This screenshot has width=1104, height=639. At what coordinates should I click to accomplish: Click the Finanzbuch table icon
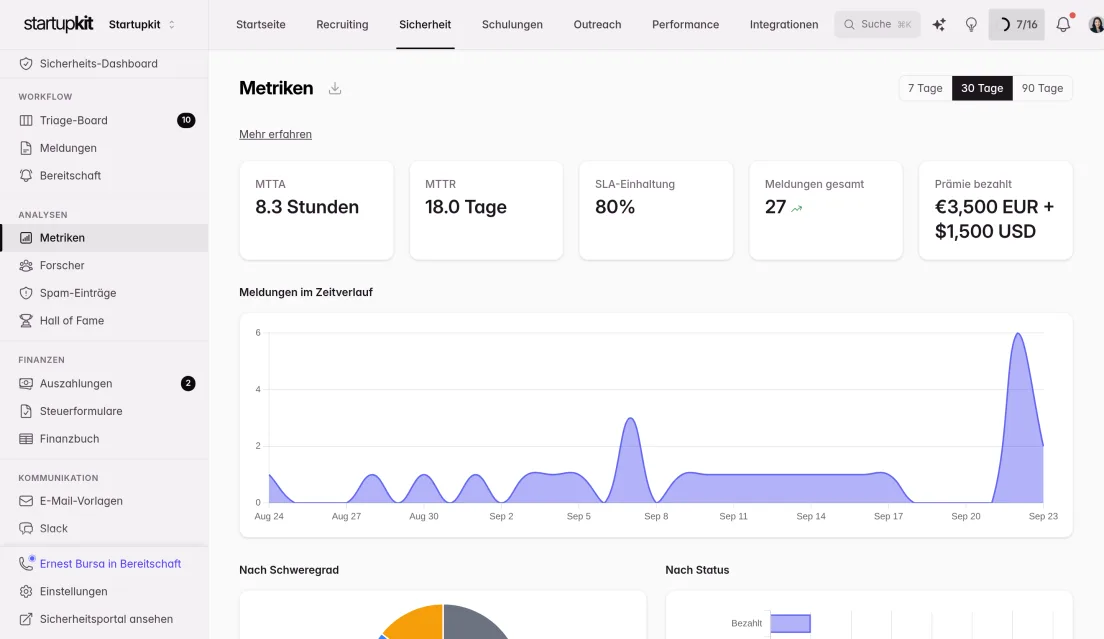26,438
